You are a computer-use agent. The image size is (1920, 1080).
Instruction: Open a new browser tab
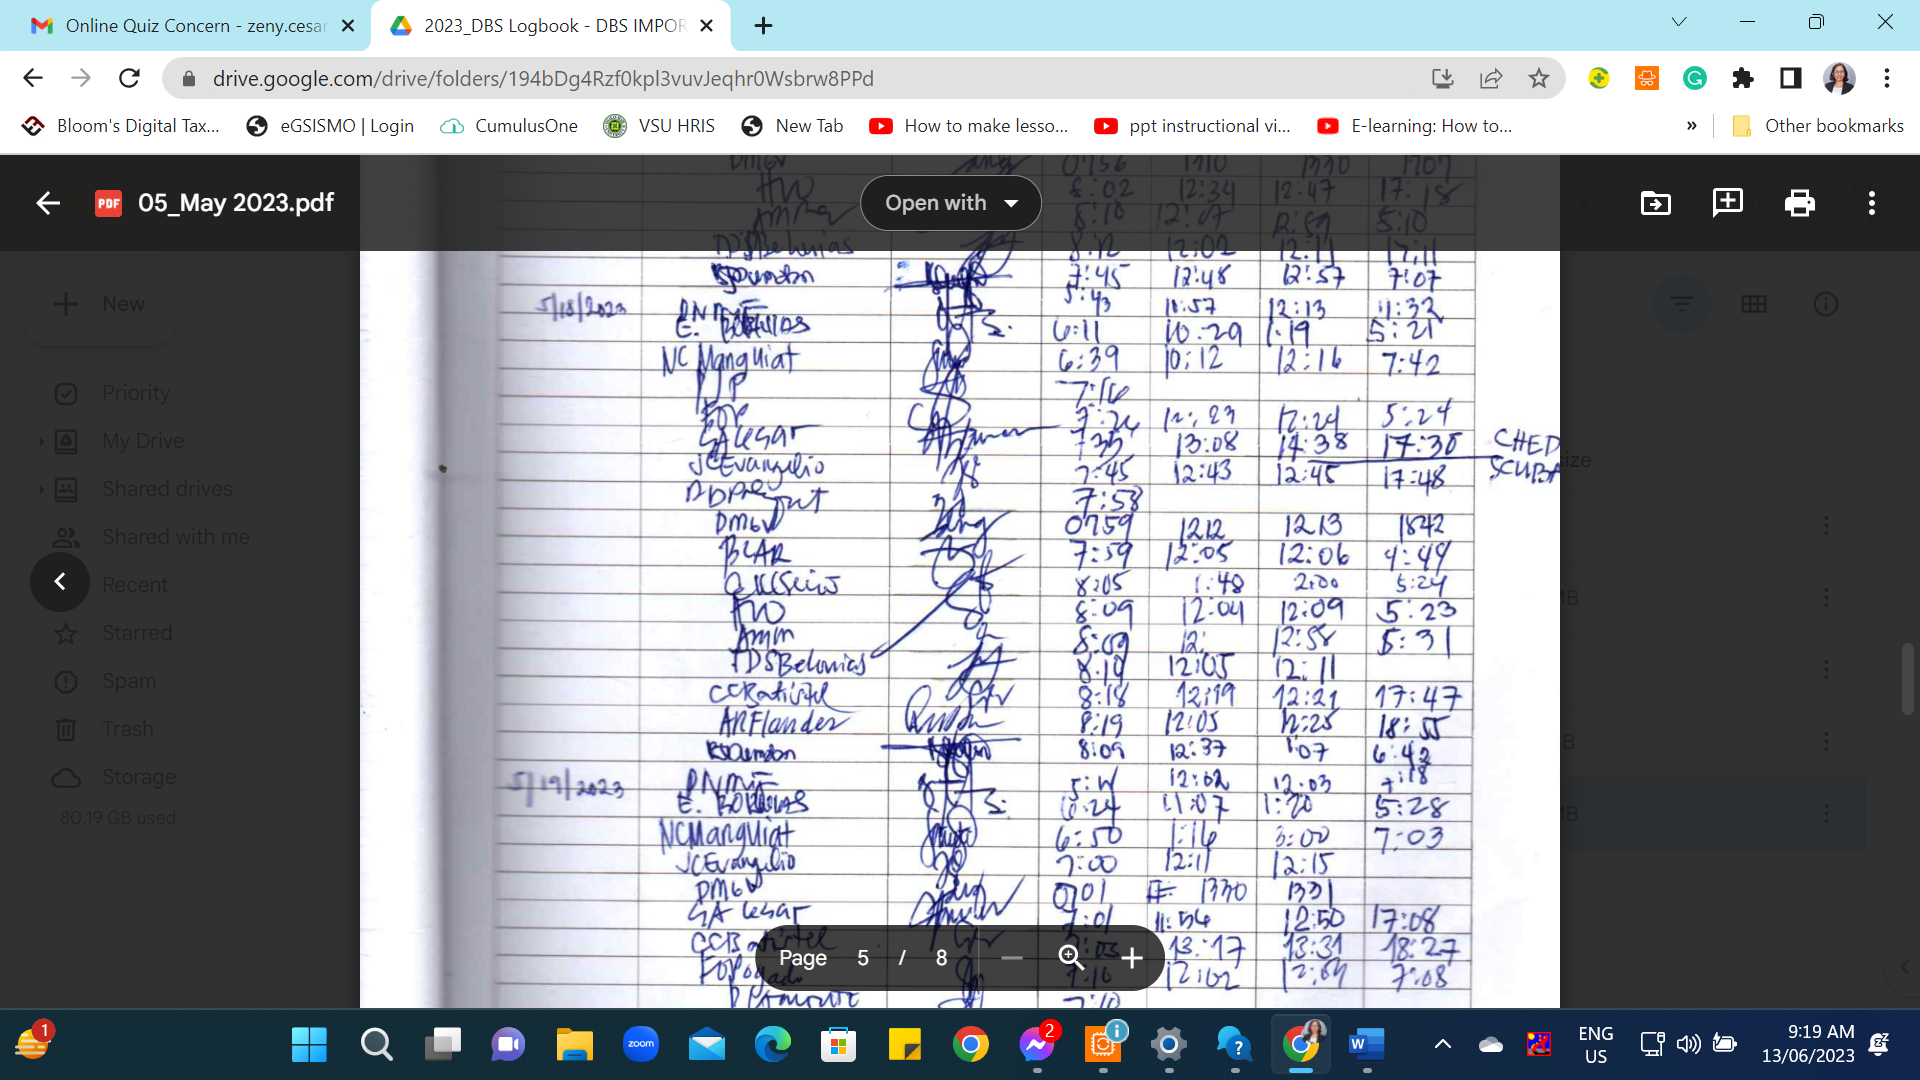[763, 25]
